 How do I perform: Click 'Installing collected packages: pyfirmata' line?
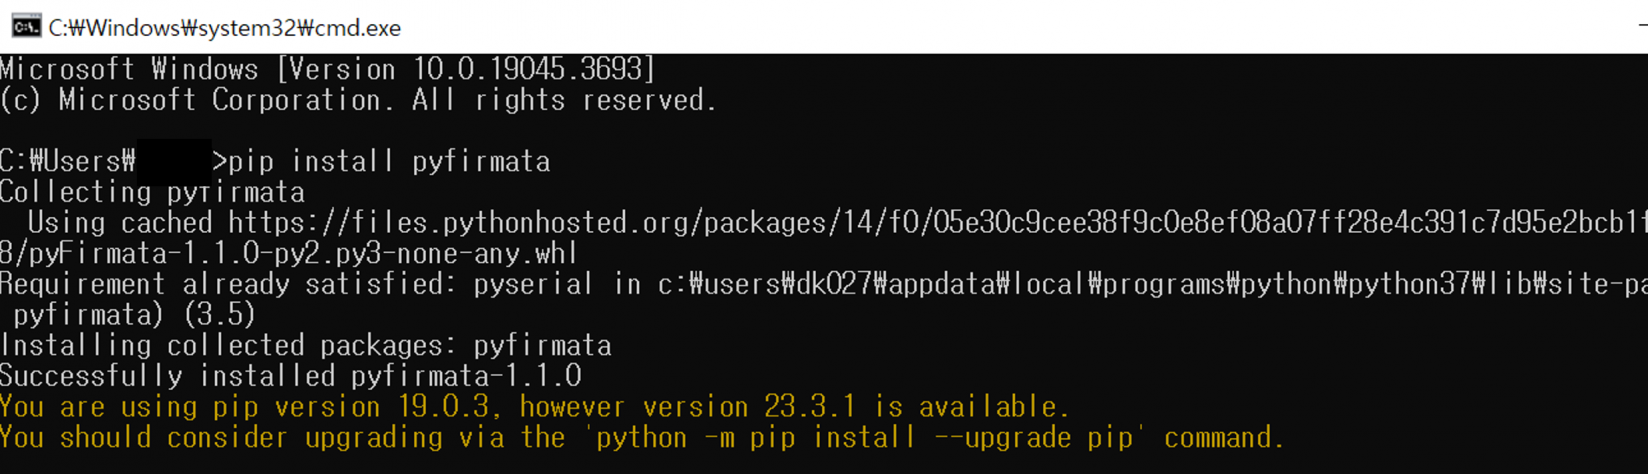(305, 346)
